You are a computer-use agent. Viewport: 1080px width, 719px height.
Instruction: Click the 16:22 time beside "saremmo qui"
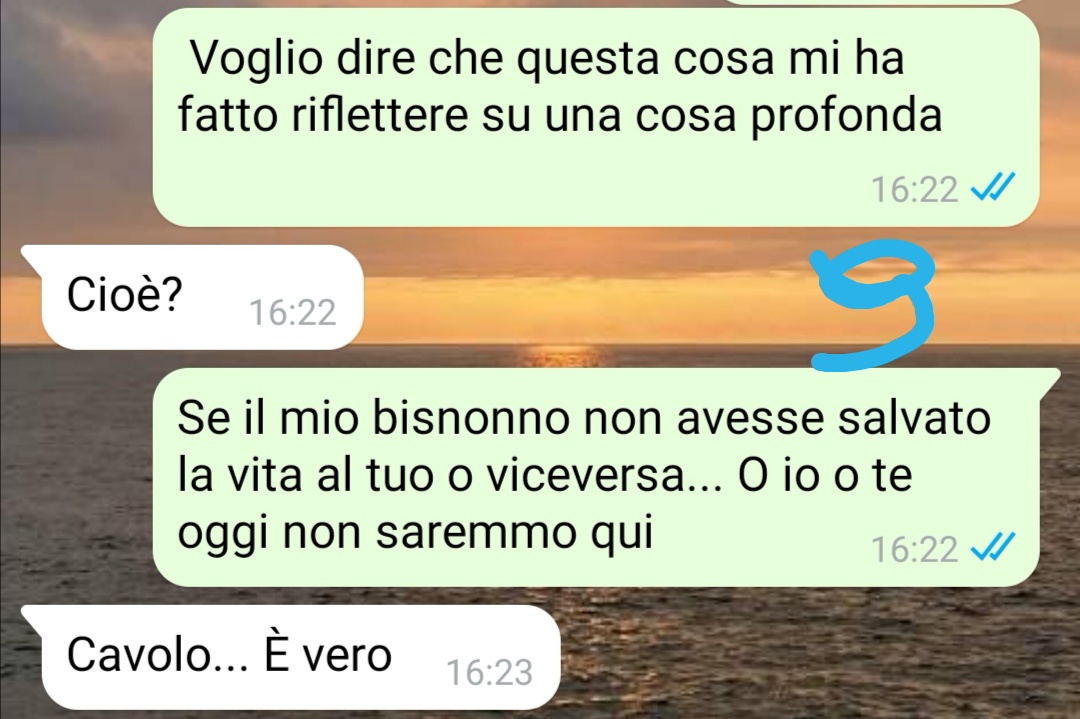(x=915, y=550)
